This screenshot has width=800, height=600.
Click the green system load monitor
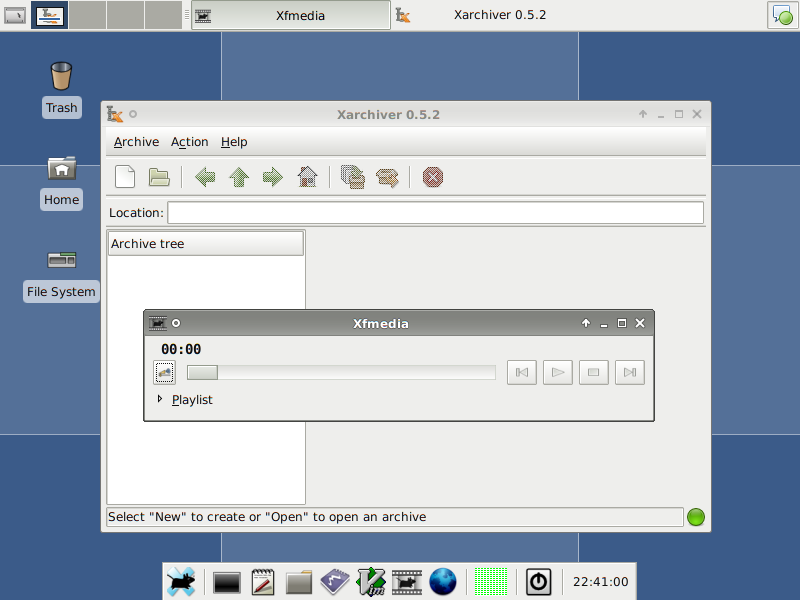click(x=491, y=582)
